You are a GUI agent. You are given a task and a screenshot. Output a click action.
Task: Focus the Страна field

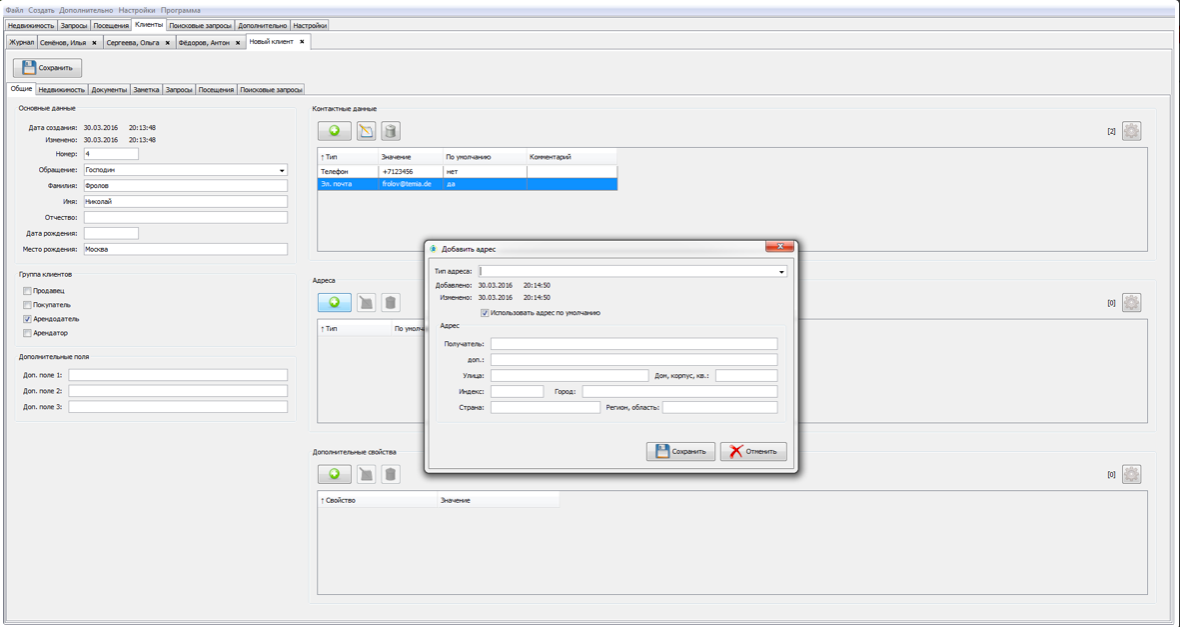546,407
